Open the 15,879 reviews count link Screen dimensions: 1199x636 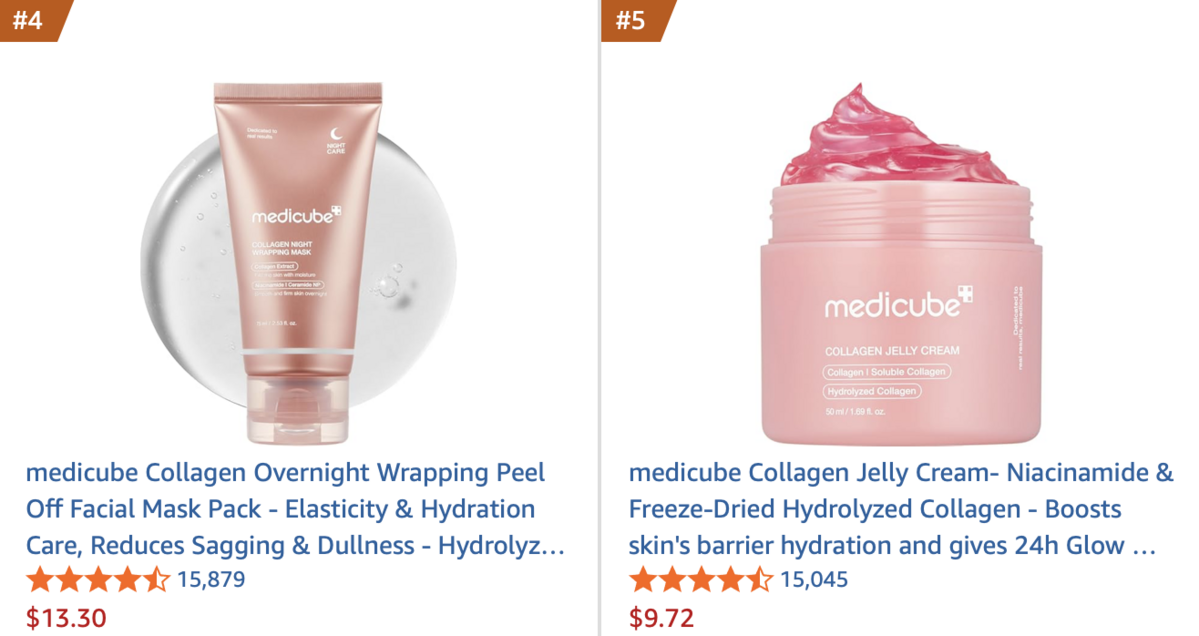211,579
